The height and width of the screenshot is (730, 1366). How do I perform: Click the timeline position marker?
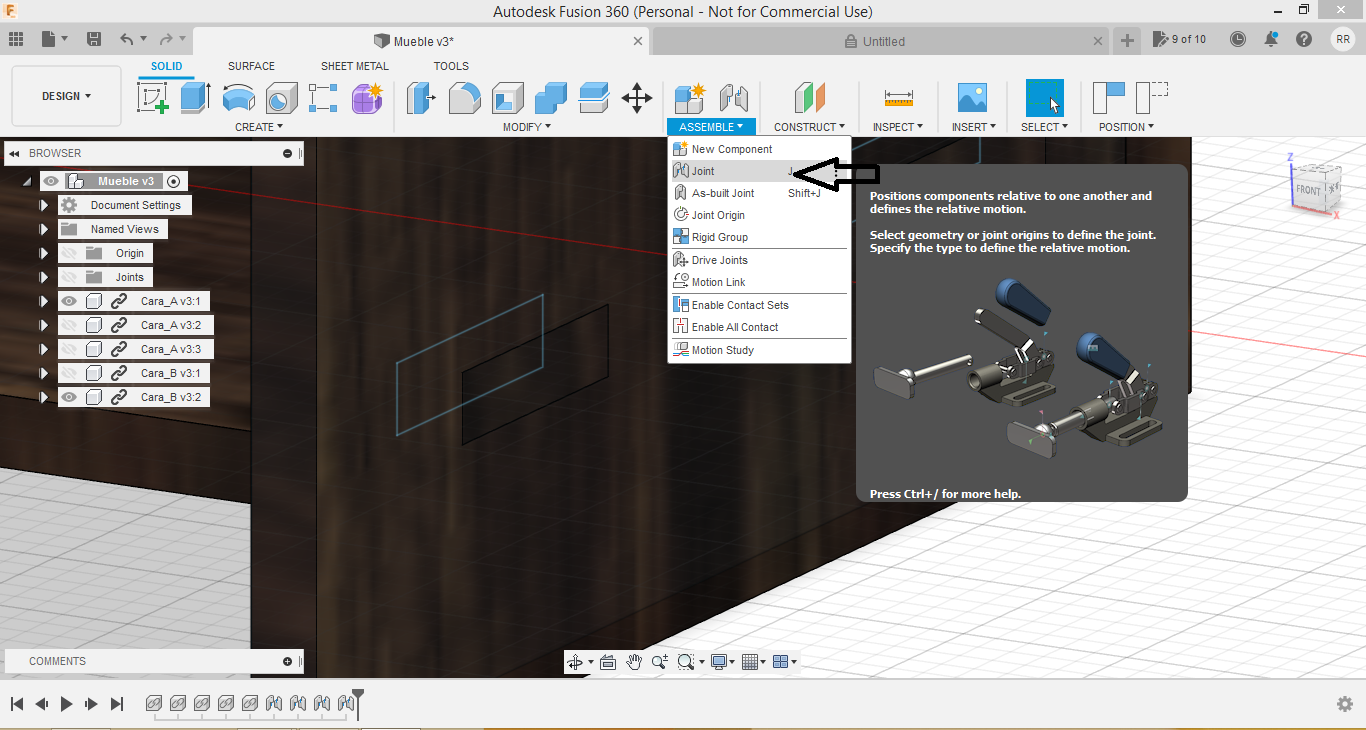point(358,702)
